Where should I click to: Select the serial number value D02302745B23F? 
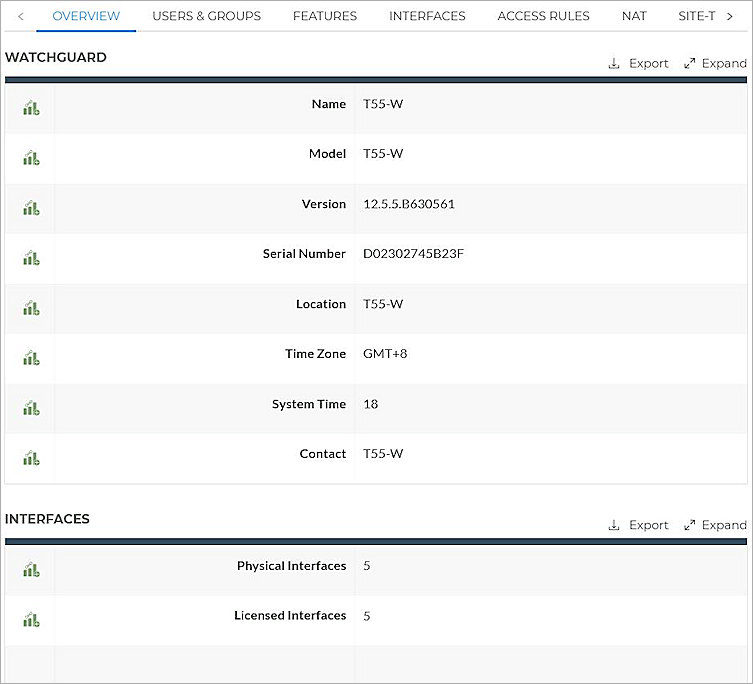(x=413, y=254)
